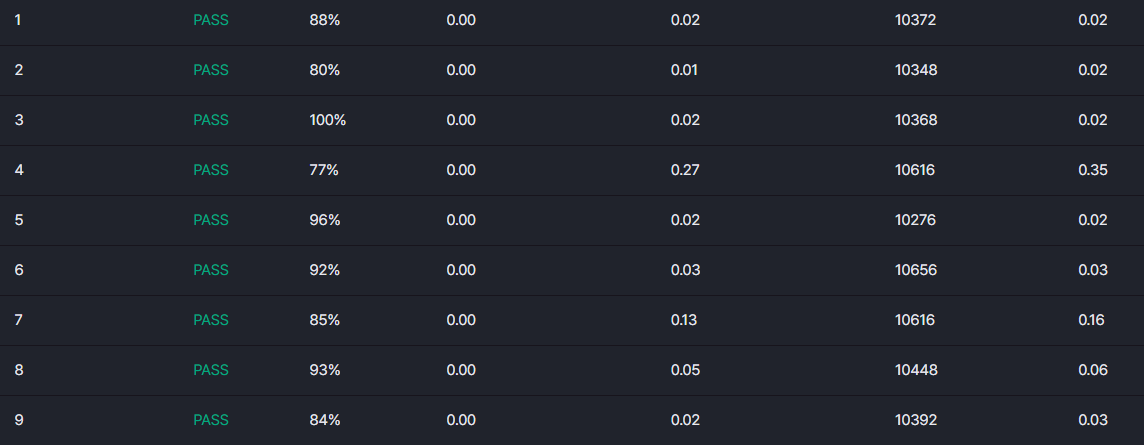Click the 10276 value in row 5
Screen dimensions: 1144x445
(916, 220)
